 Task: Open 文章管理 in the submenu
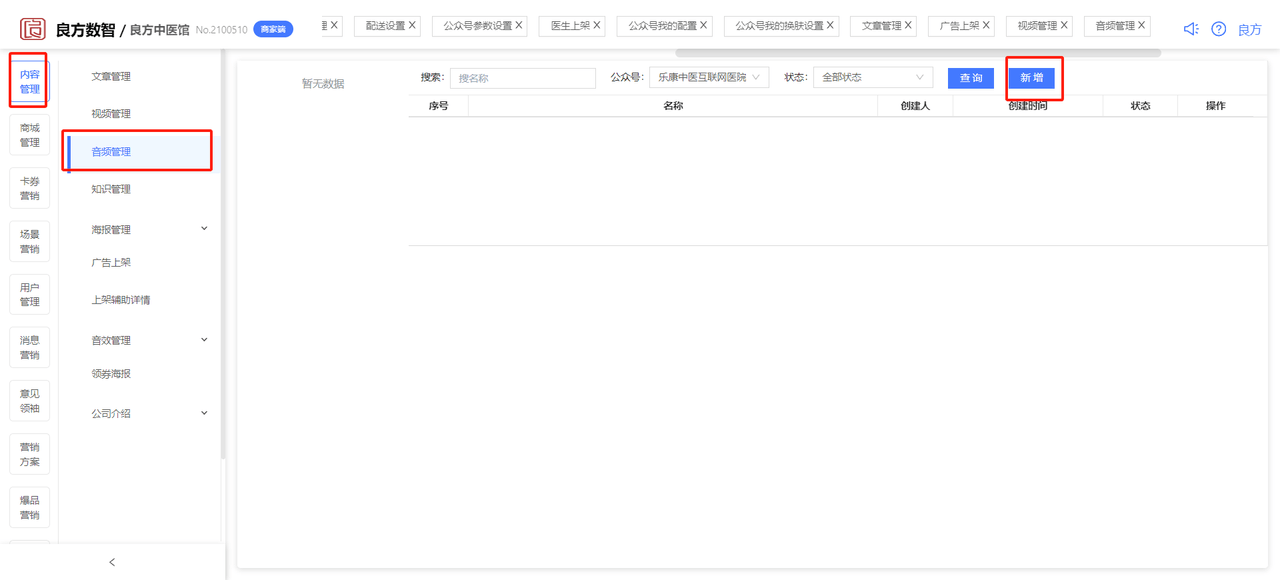(x=111, y=77)
